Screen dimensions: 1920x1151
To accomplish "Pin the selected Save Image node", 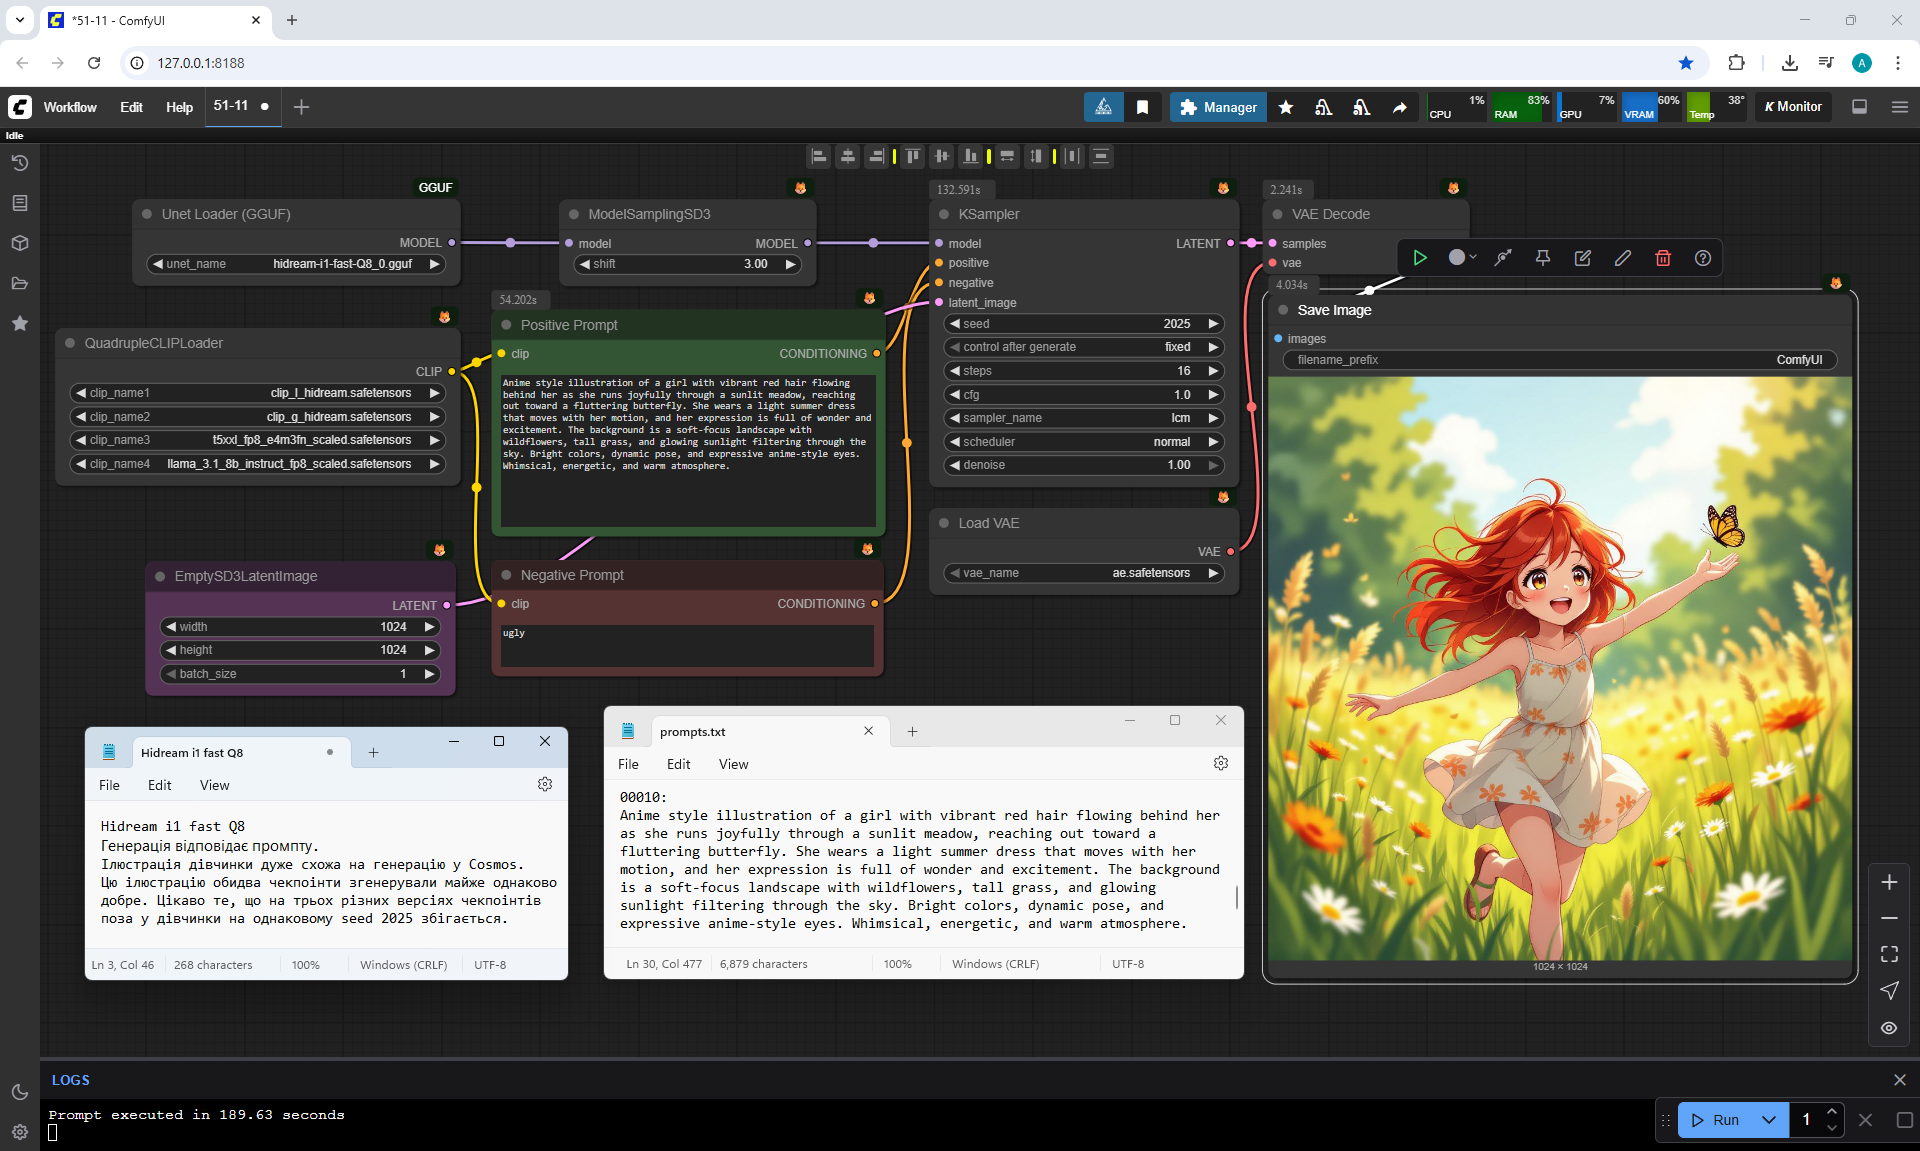I will 1543,258.
